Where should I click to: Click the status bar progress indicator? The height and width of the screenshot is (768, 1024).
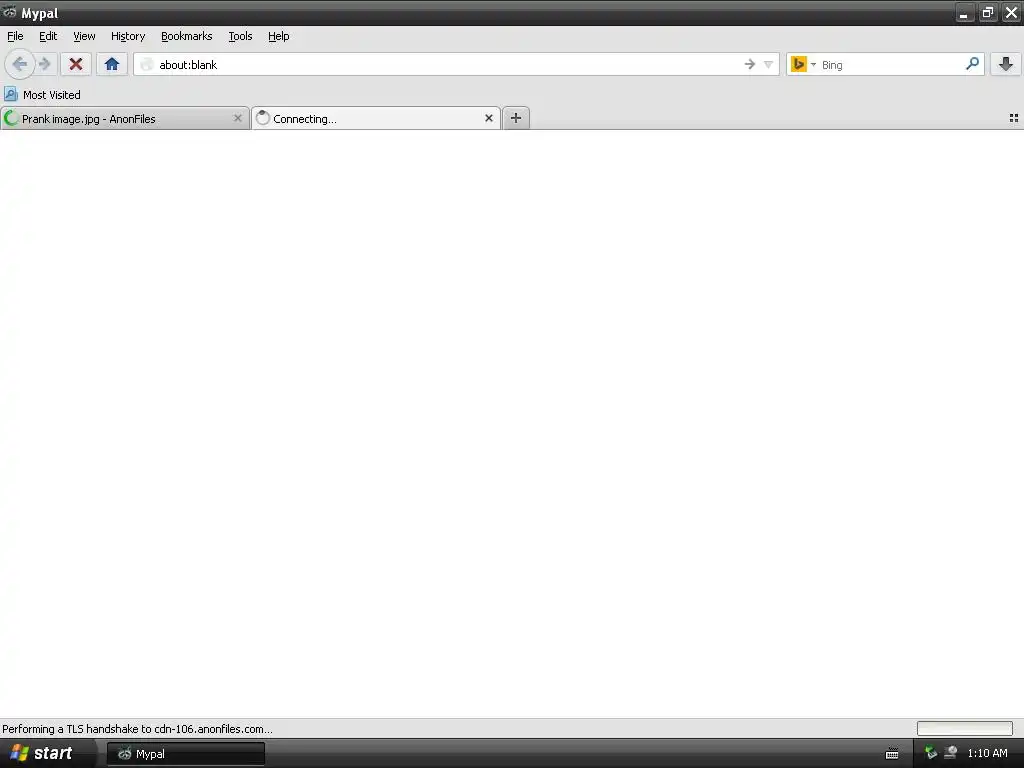965,728
